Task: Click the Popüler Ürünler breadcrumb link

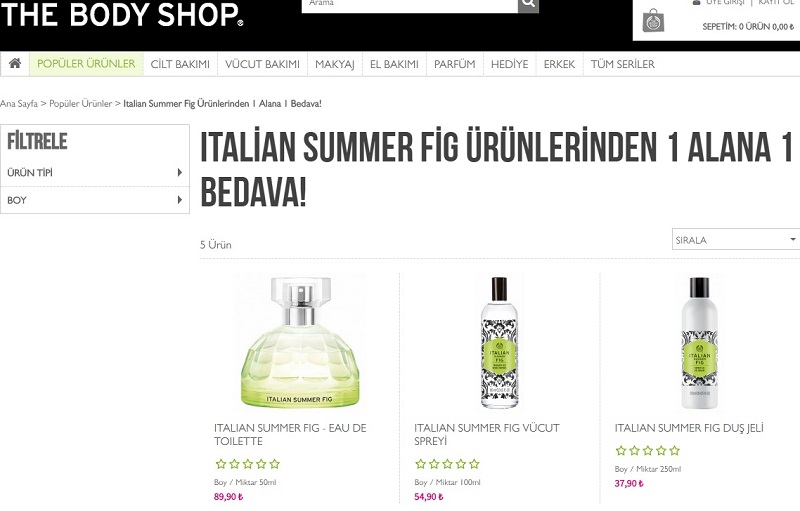Action: [x=81, y=104]
